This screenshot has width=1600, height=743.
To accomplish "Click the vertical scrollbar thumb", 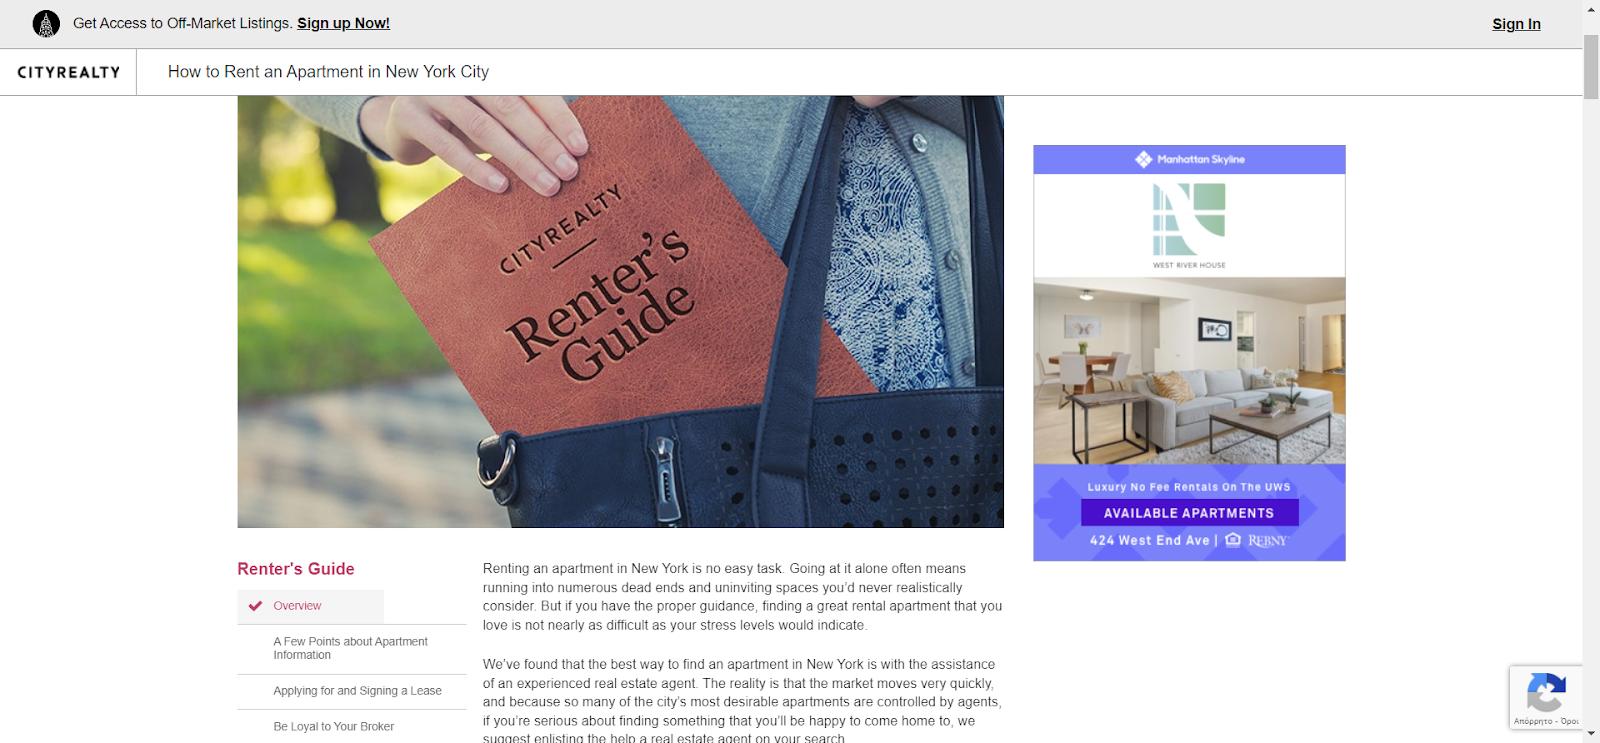I will pyautogui.click(x=1591, y=67).
